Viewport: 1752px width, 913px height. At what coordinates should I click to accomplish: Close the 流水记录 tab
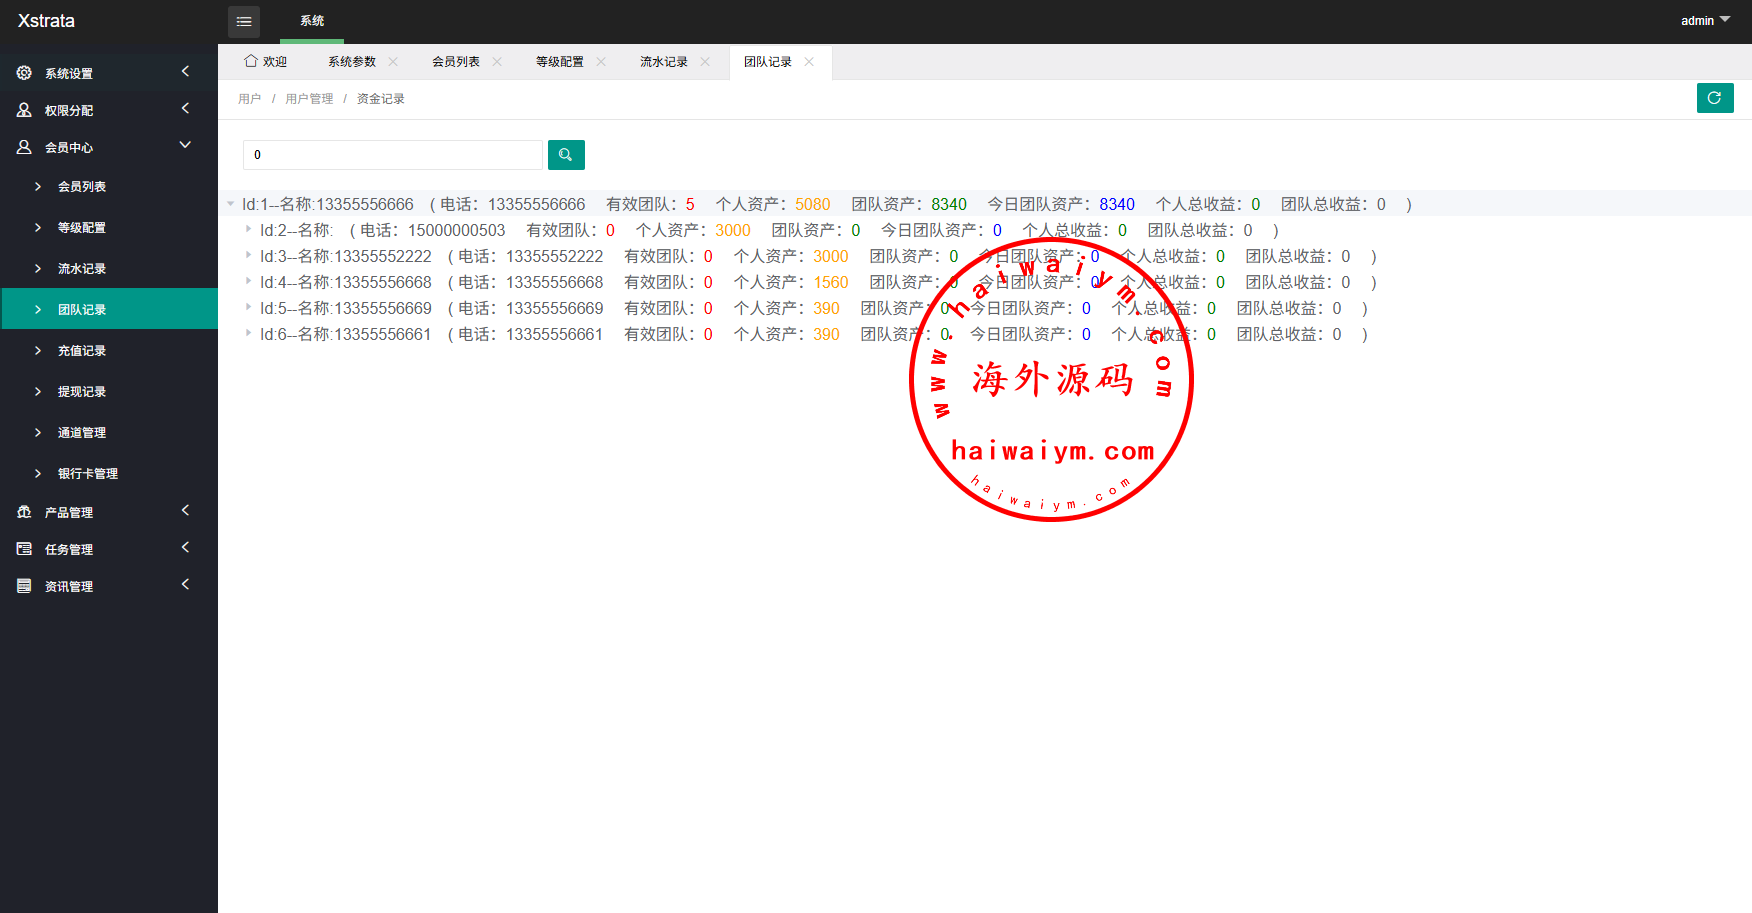point(705,62)
